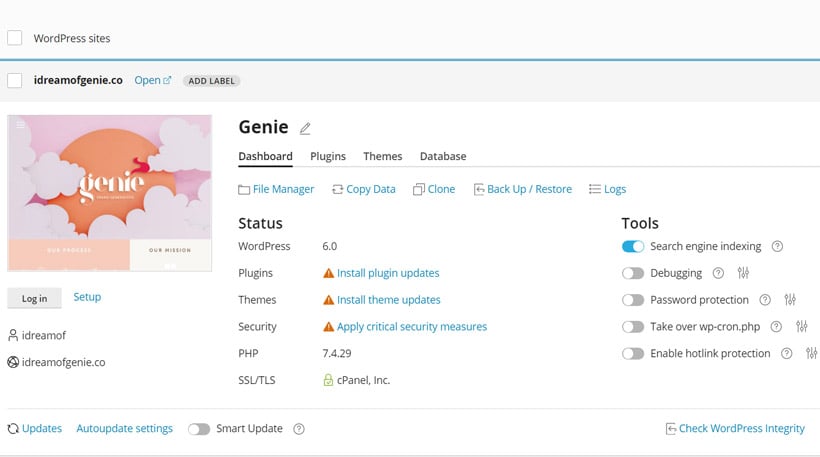Click the idreamofgenie.co header domain name
The height and width of the screenshot is (457, 820).
click(78, 80)
